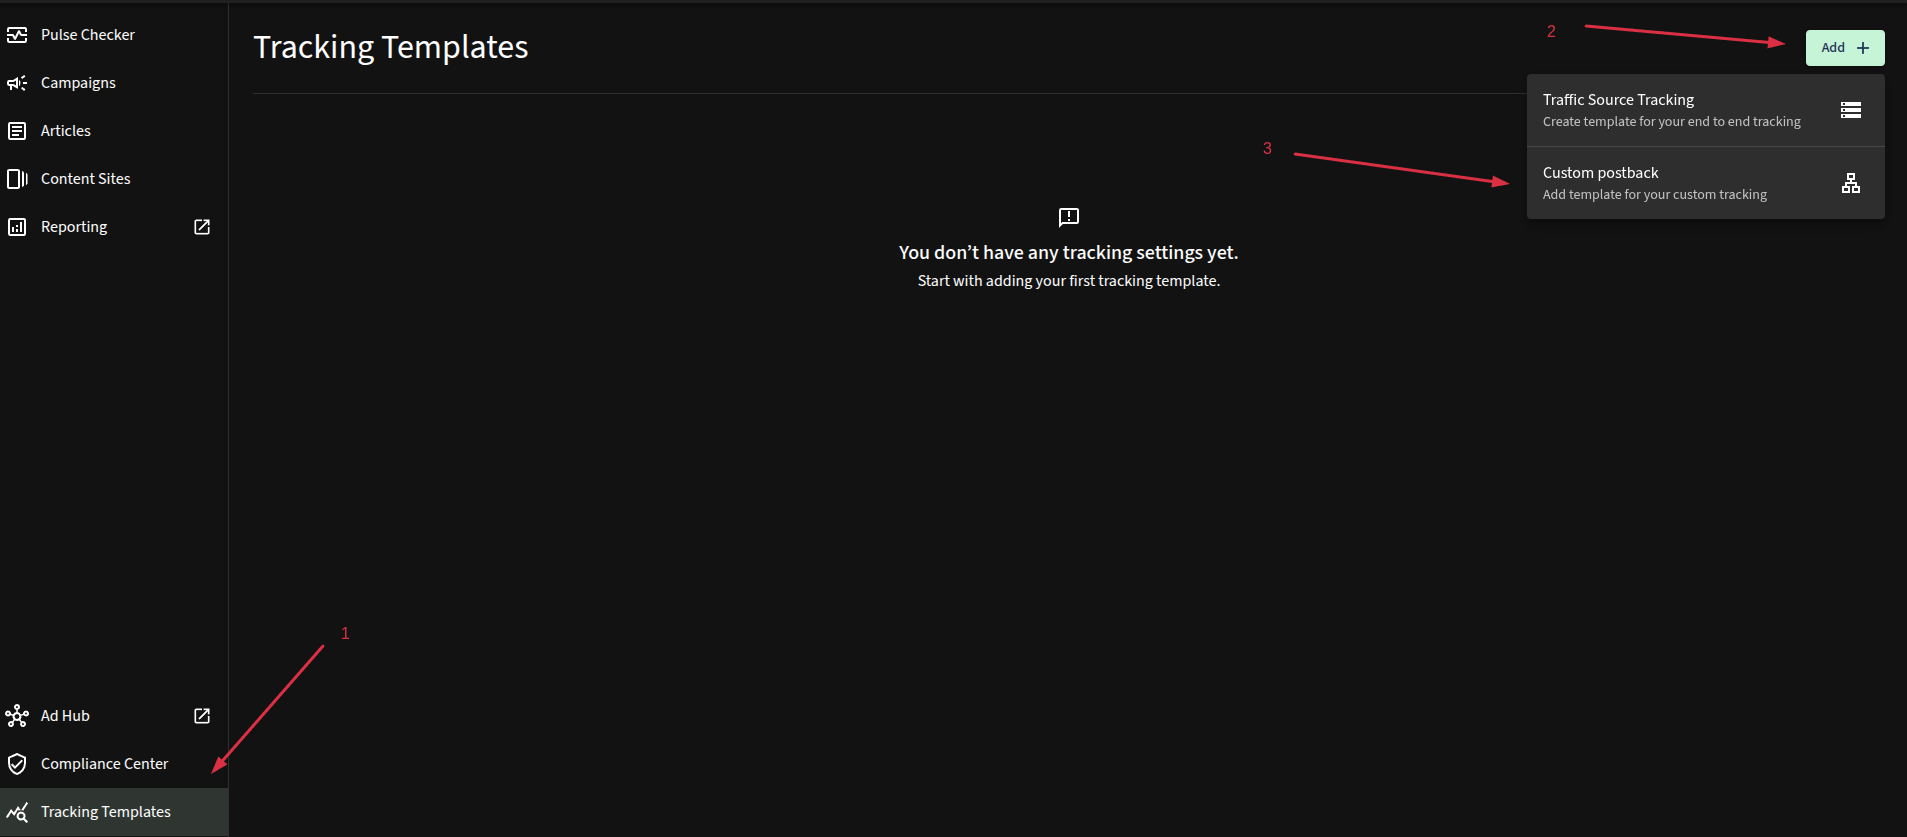Go to Articles via its sidebar label
Viewport: 1907px width, 837px height.
point(66,131)
